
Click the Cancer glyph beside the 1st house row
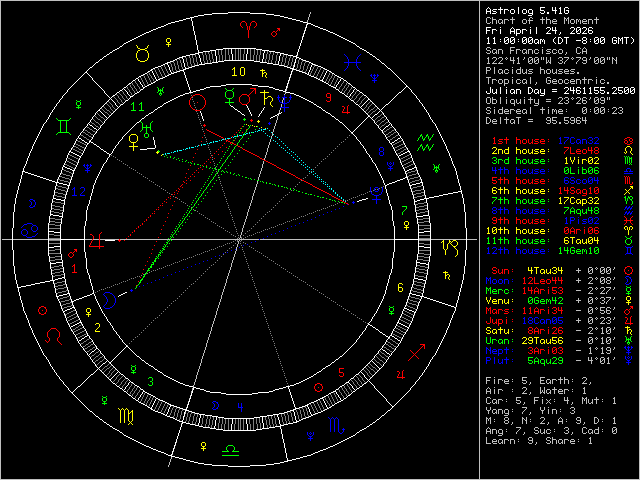pyautogui.click(x=629, y=141)
